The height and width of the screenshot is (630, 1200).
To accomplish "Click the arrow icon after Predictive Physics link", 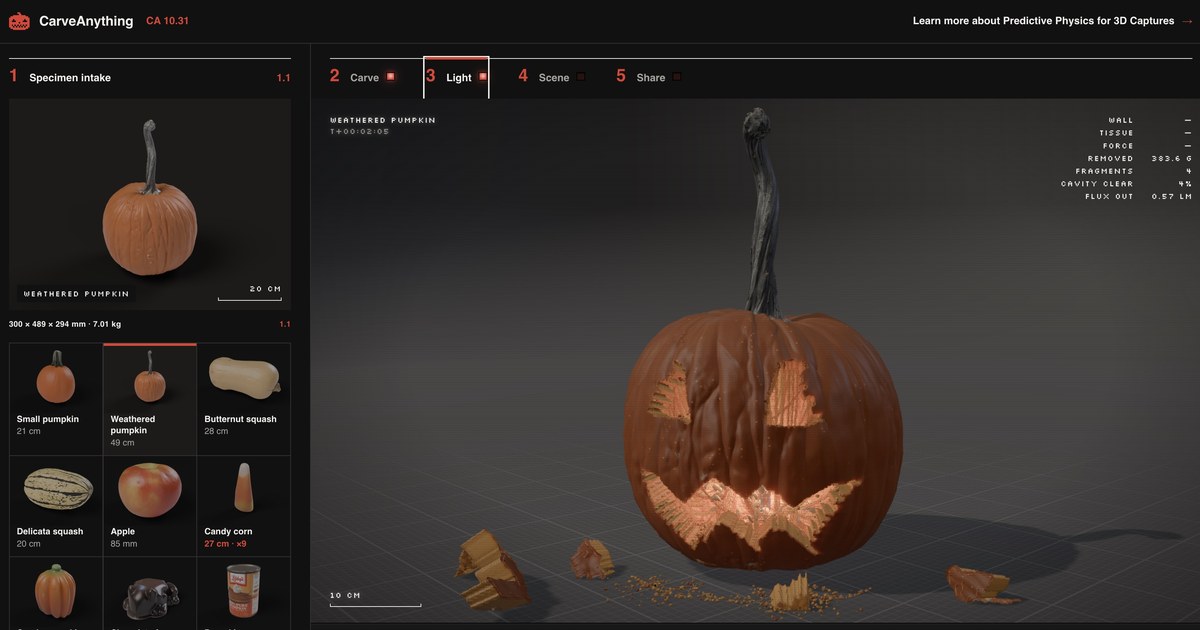I will pyautogui.click(x=1186, y=21).
